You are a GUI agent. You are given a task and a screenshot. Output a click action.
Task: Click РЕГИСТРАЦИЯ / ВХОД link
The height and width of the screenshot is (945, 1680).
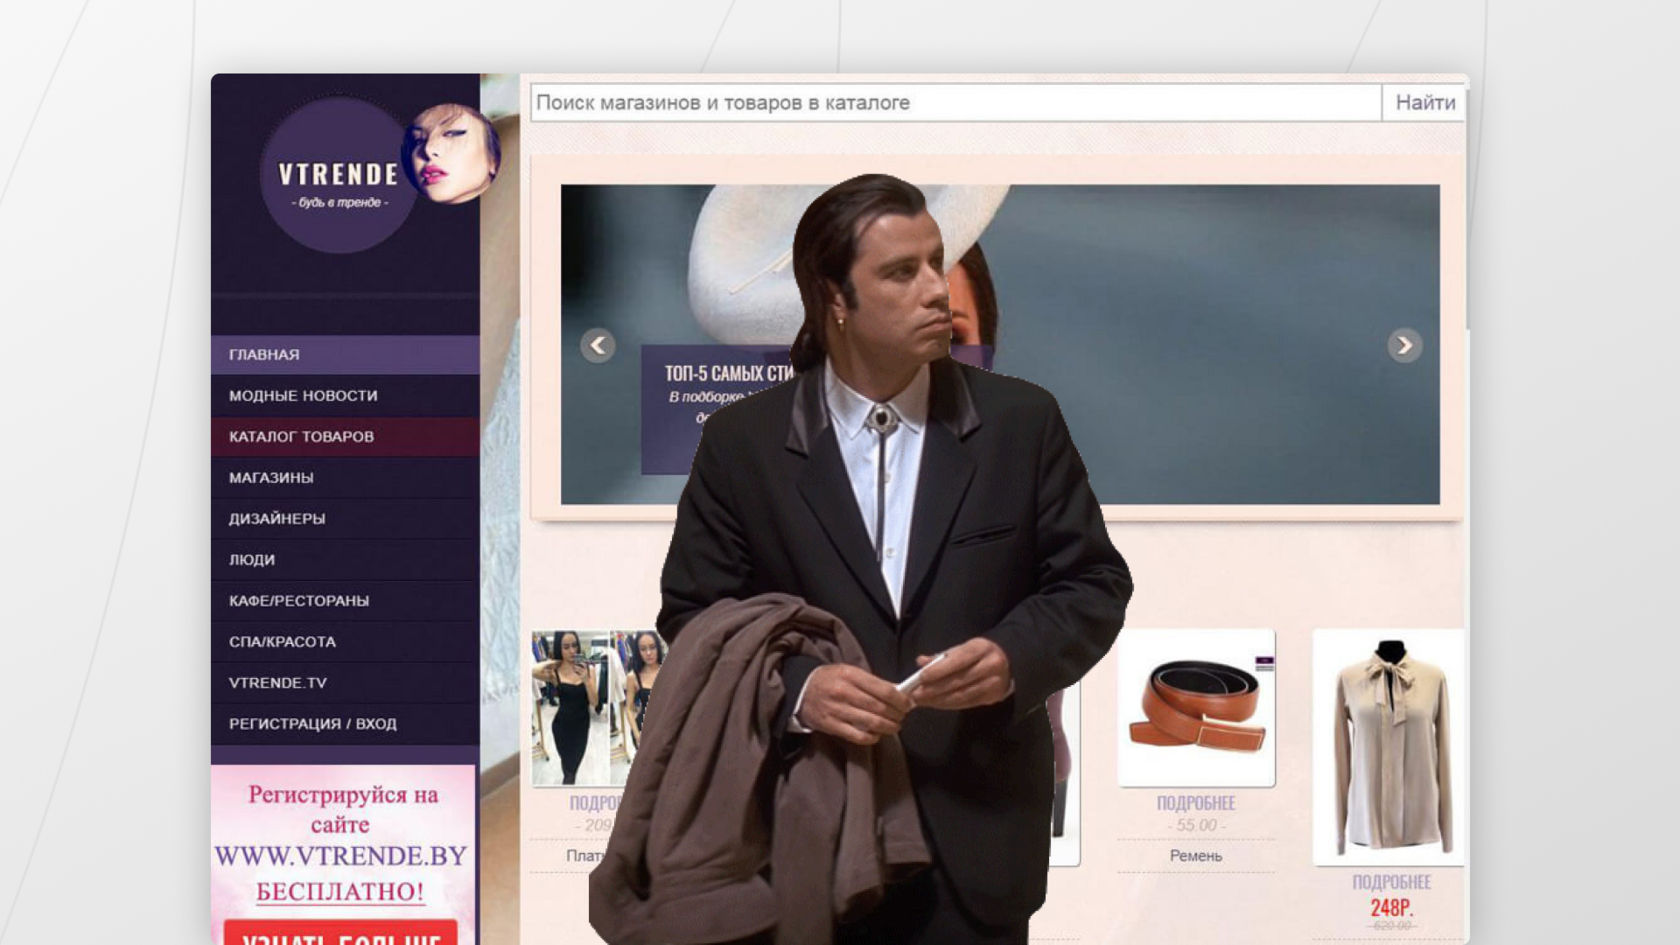coord(345,724)
